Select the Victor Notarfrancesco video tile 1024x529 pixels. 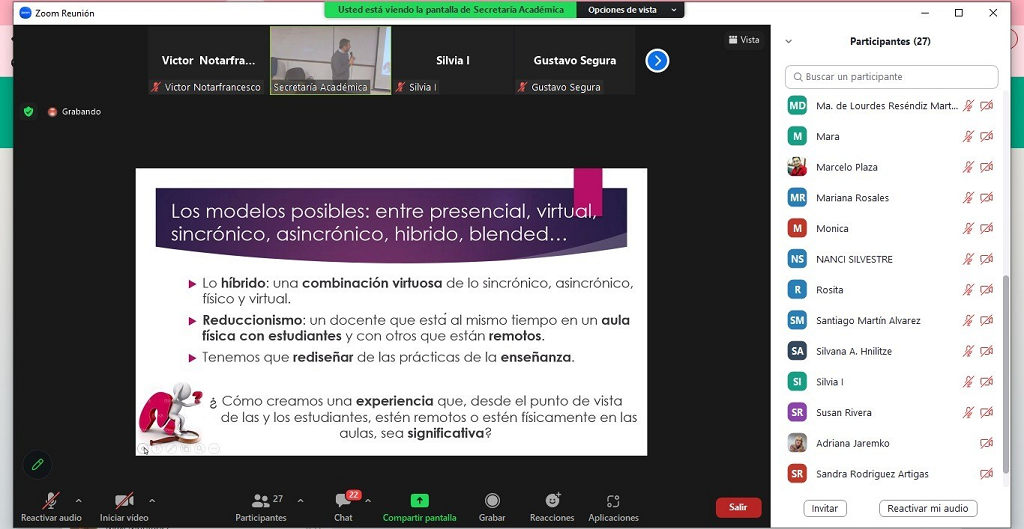[208, 61]
